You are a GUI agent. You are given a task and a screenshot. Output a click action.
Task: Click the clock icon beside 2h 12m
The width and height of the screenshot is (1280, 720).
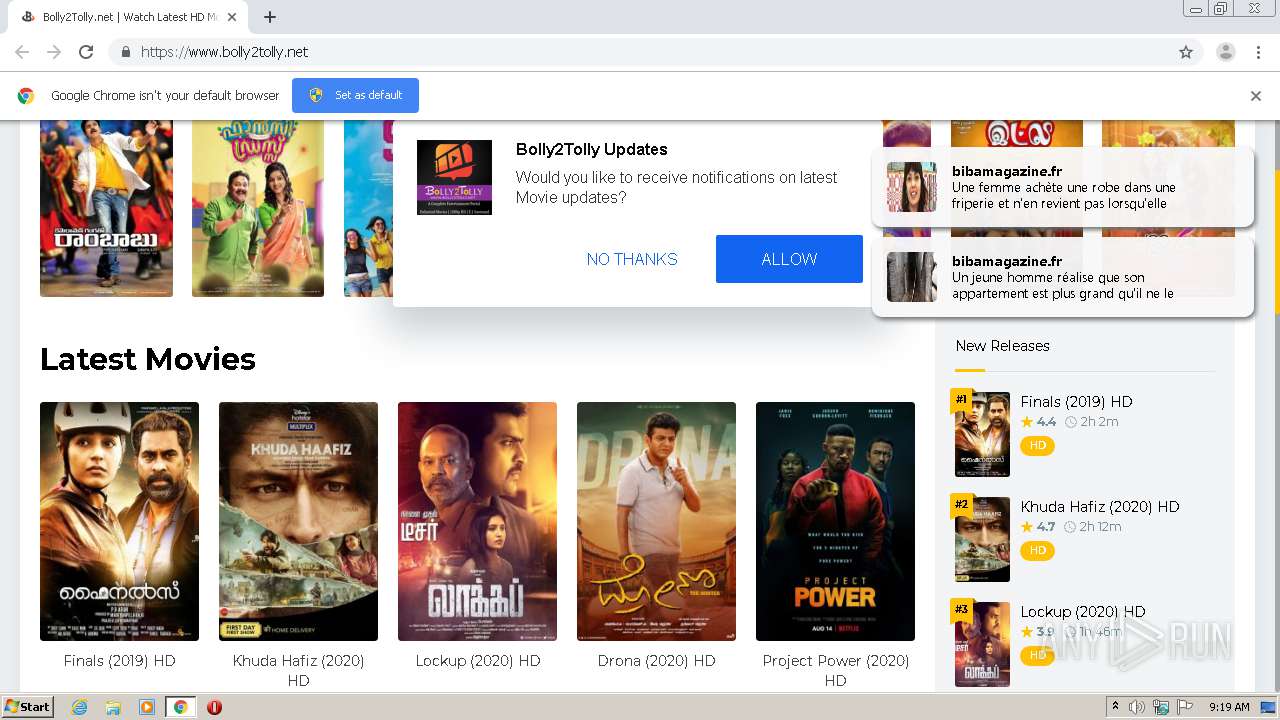[1070, 528]
